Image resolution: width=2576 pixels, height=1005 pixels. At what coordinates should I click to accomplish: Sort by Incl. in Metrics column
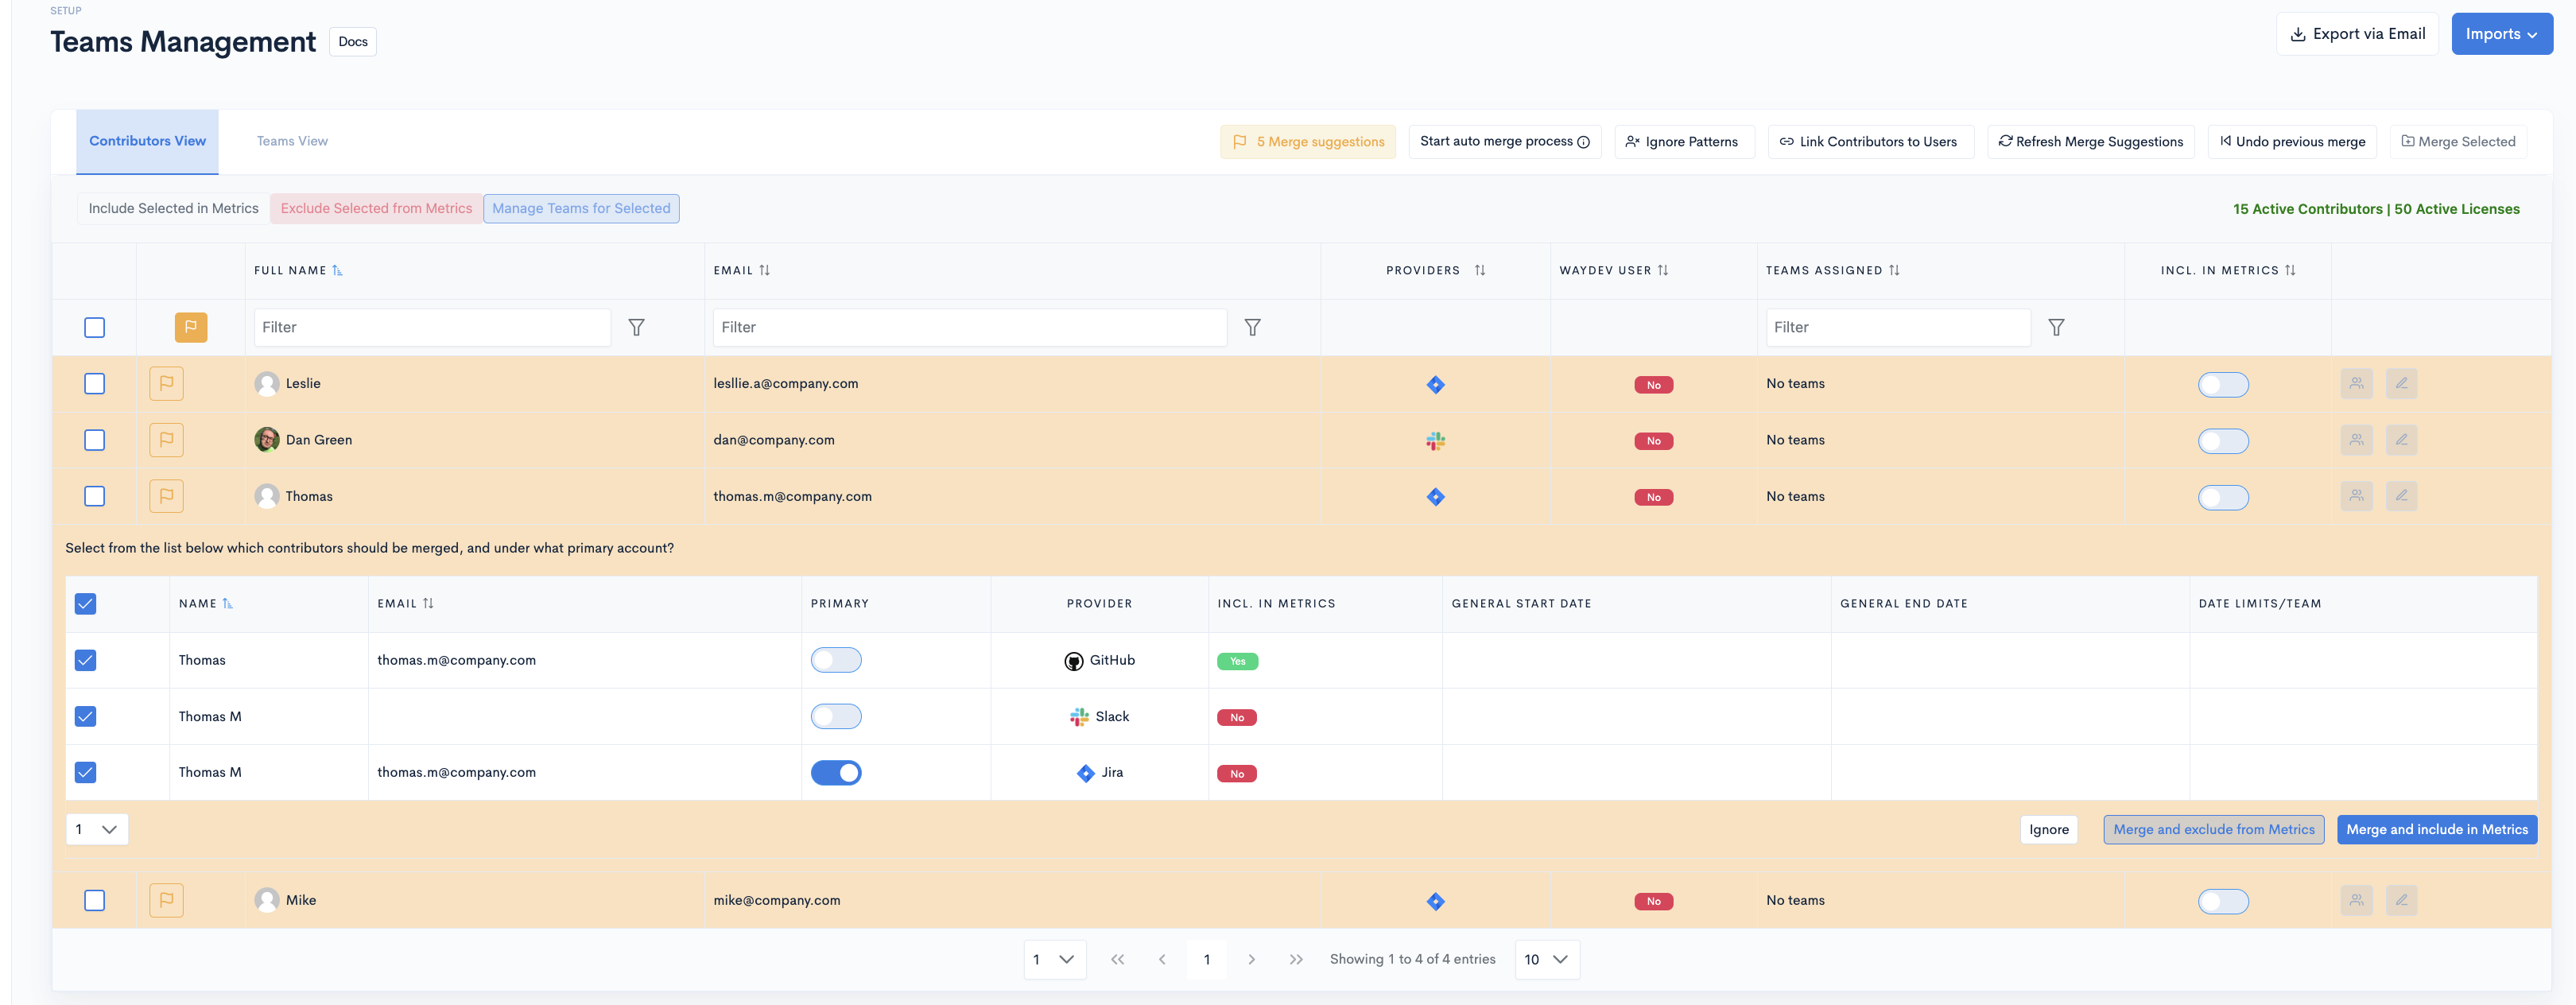[x=2290, y=270]
